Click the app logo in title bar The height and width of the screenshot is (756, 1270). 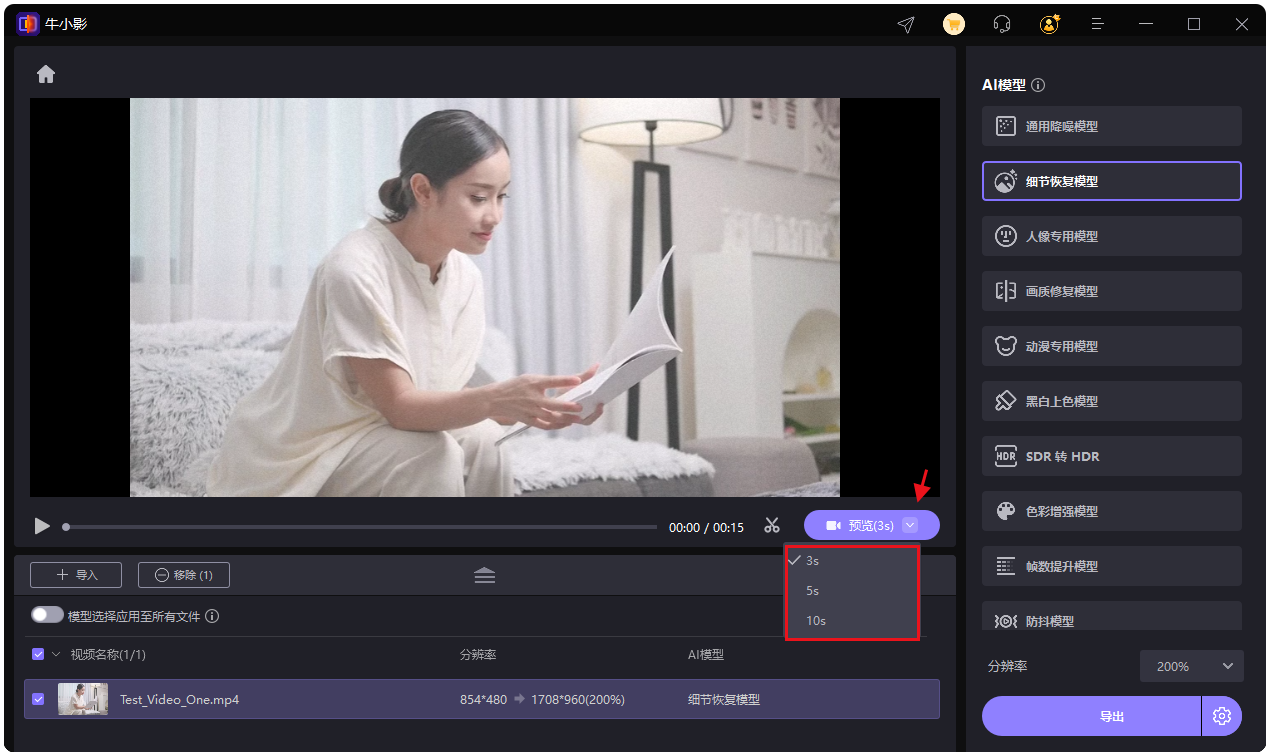pos(28,24)
